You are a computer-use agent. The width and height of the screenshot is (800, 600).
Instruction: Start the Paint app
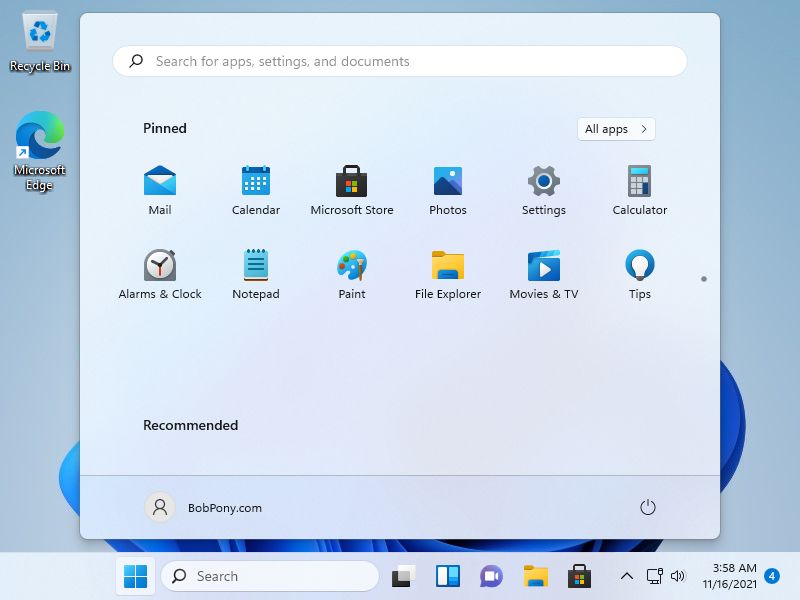tap(351, 266)
